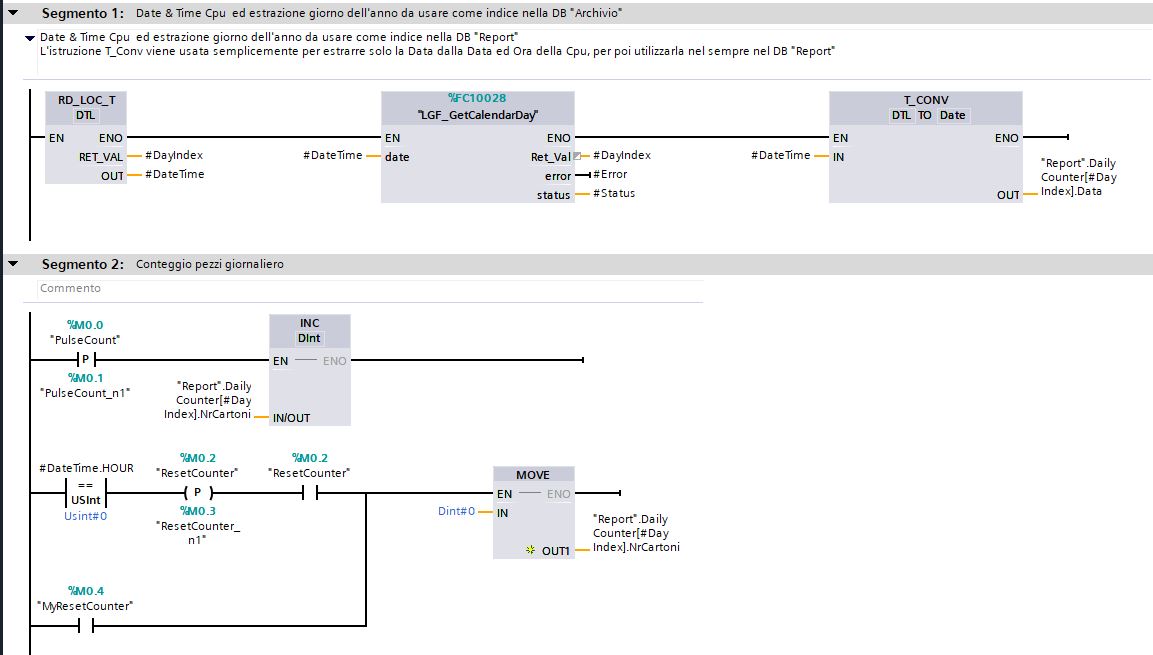Click the #DateTime.HOUR operand
The height and width of the screenshot is (655, 1153).
[x=86, y=468]
